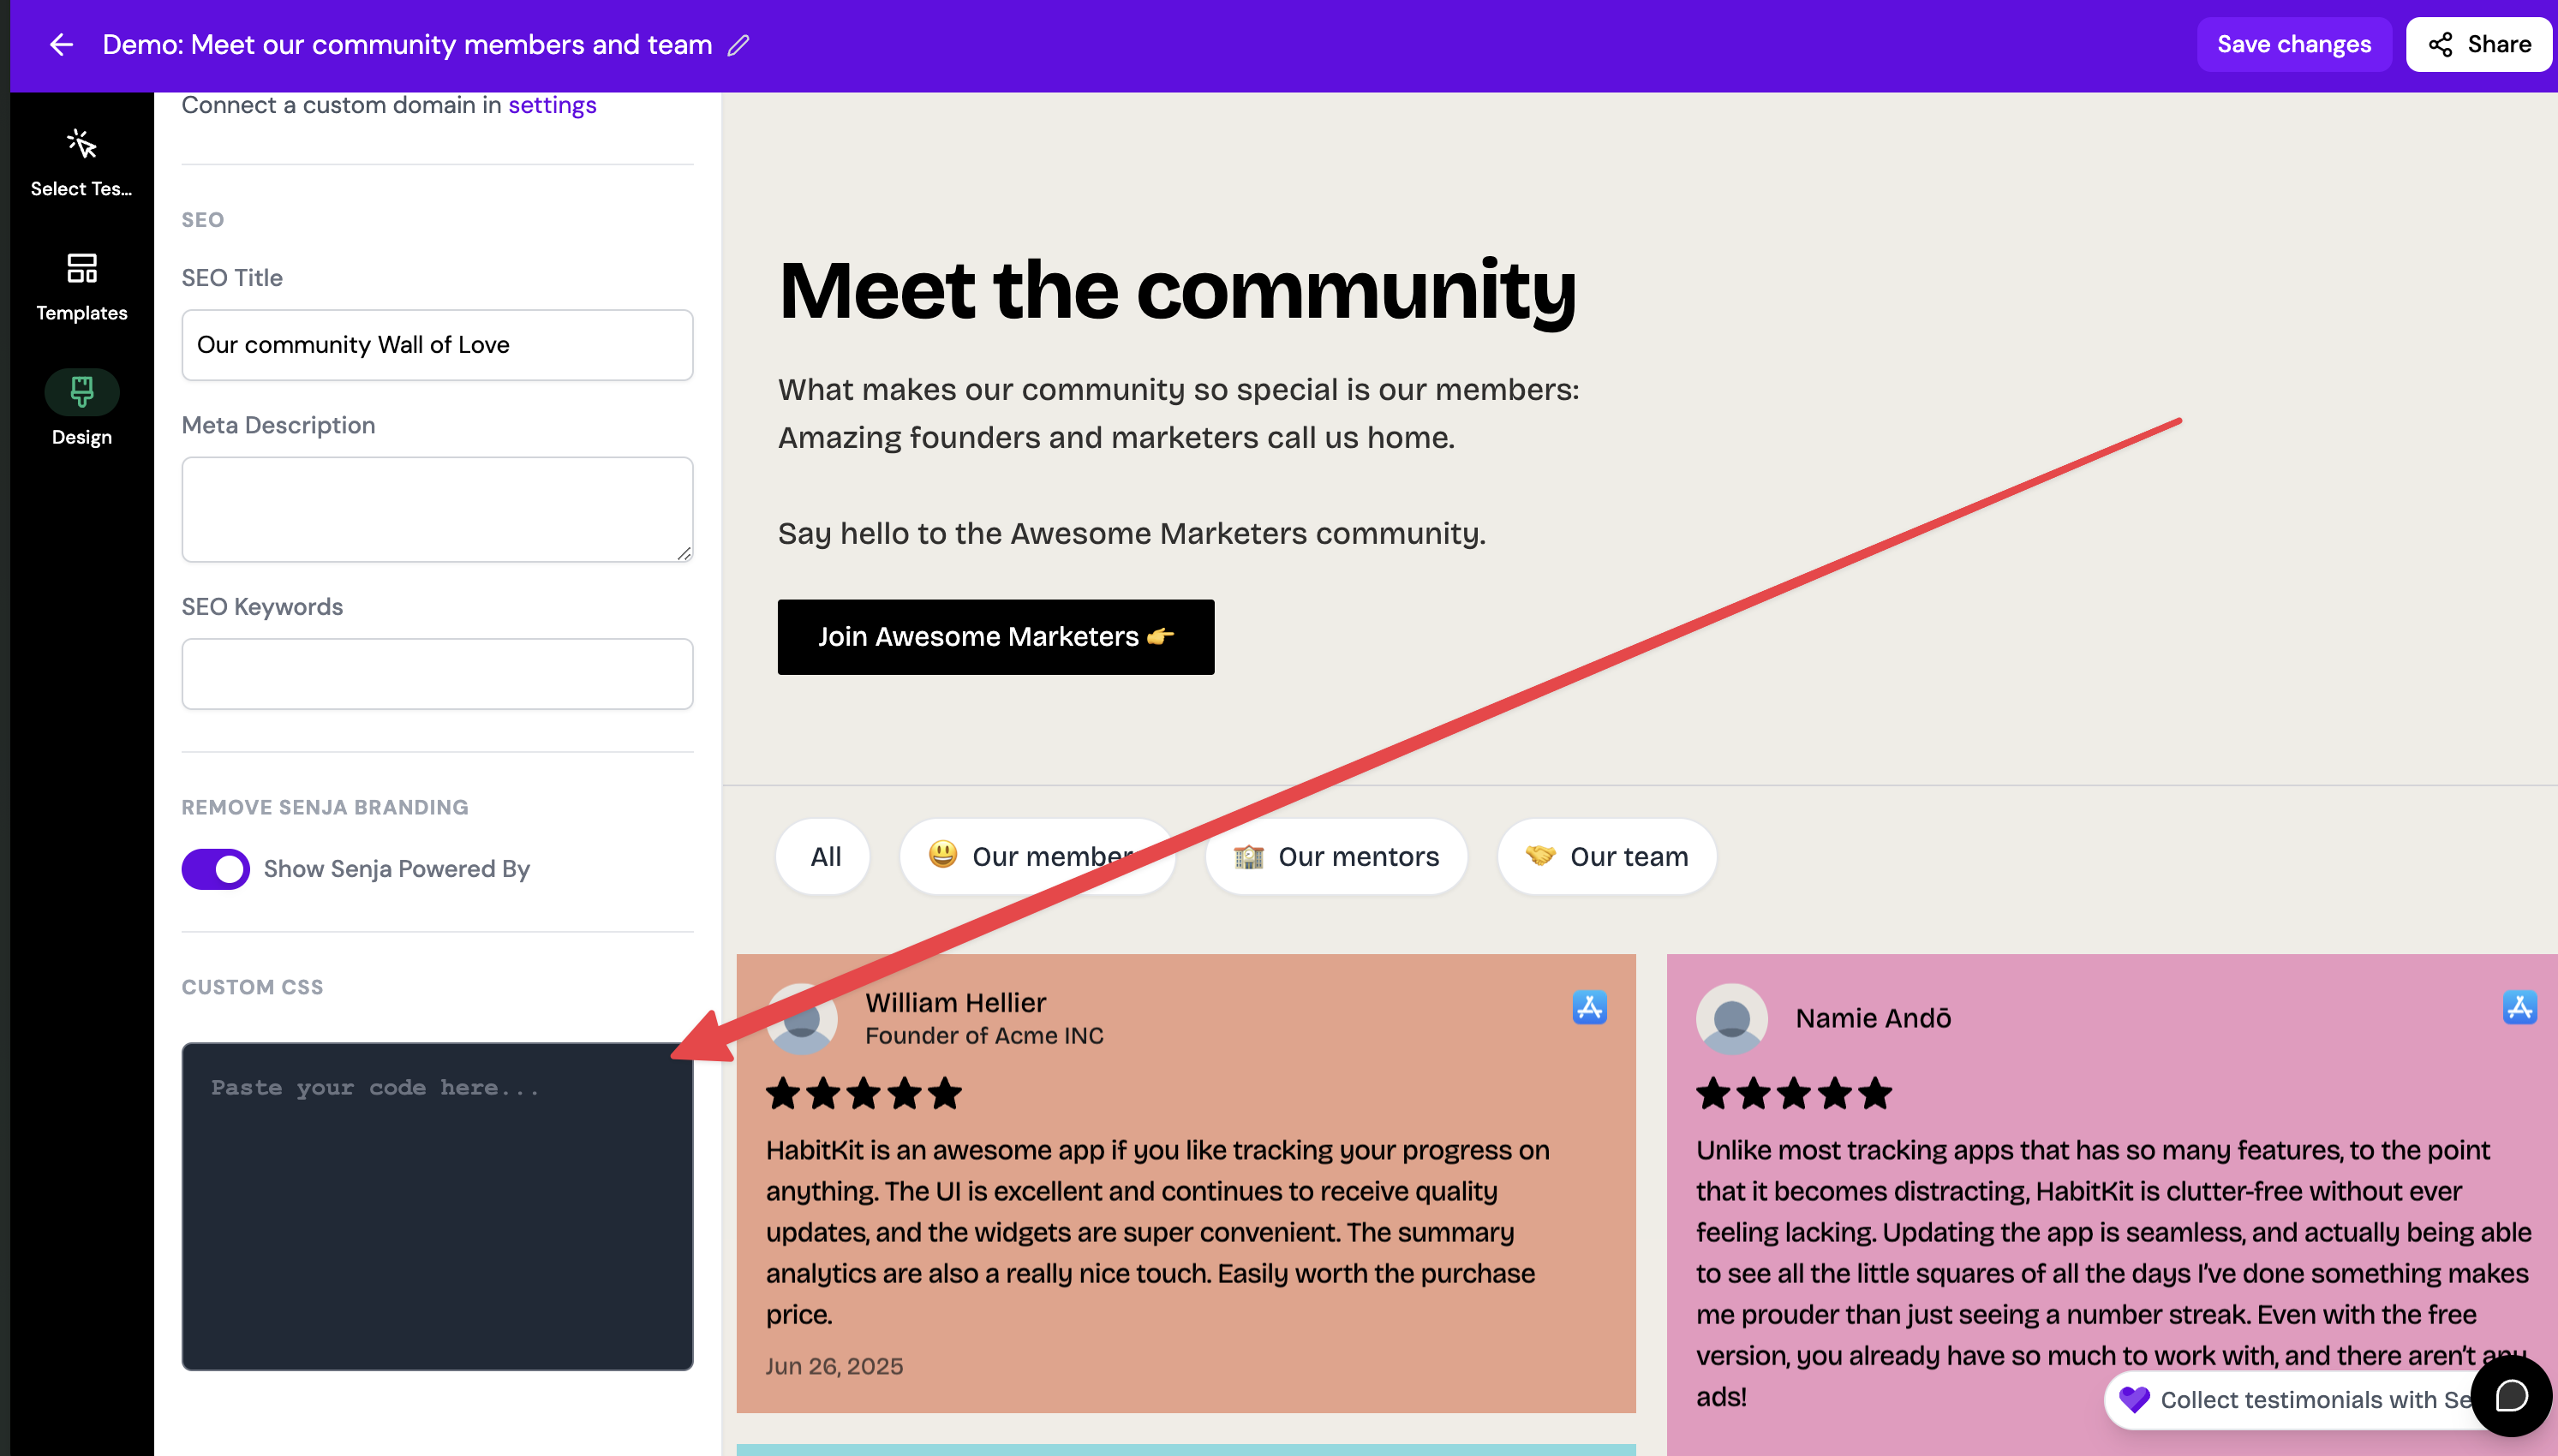Click the Namie Andō name text

point(1873,1018)
